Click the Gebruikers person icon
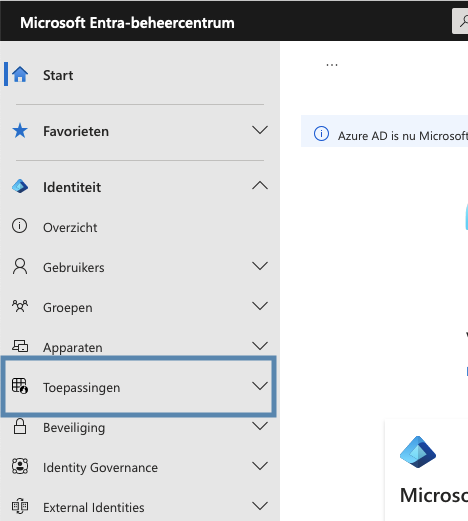468x521 pixels. point(20,266)
